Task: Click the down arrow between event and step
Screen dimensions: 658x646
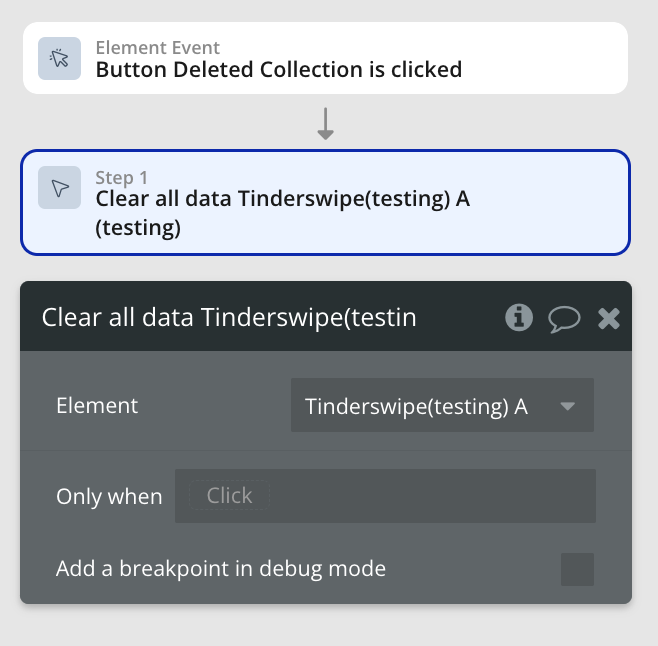Action: (x=325, y=123)
